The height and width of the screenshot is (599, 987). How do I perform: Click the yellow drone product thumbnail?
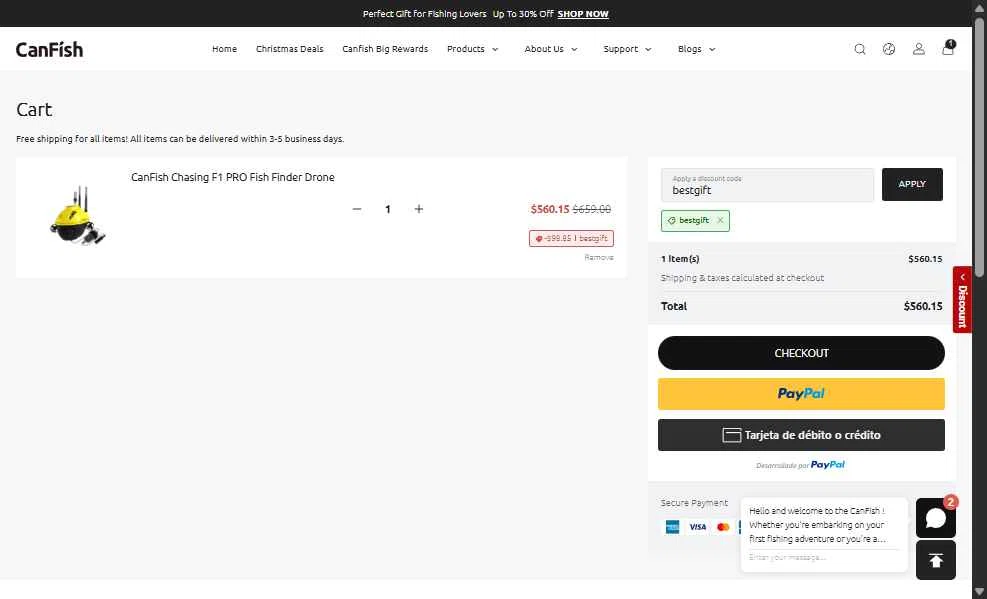[77, 216]
